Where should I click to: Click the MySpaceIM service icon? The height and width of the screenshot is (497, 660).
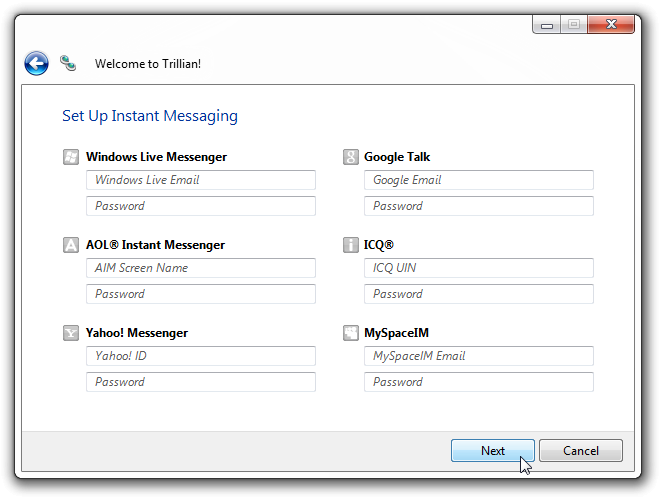coord(351,333)
